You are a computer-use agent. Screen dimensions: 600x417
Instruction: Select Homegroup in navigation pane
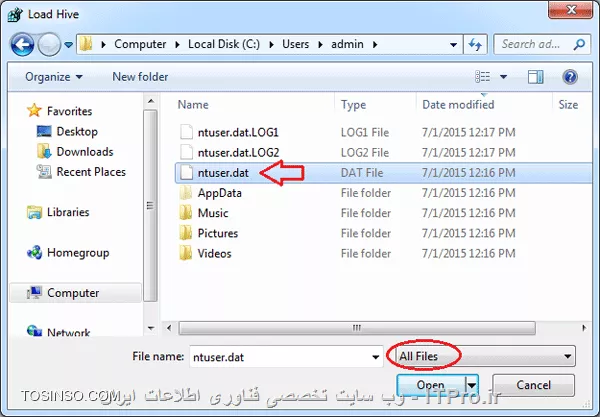tap(78, 253)
